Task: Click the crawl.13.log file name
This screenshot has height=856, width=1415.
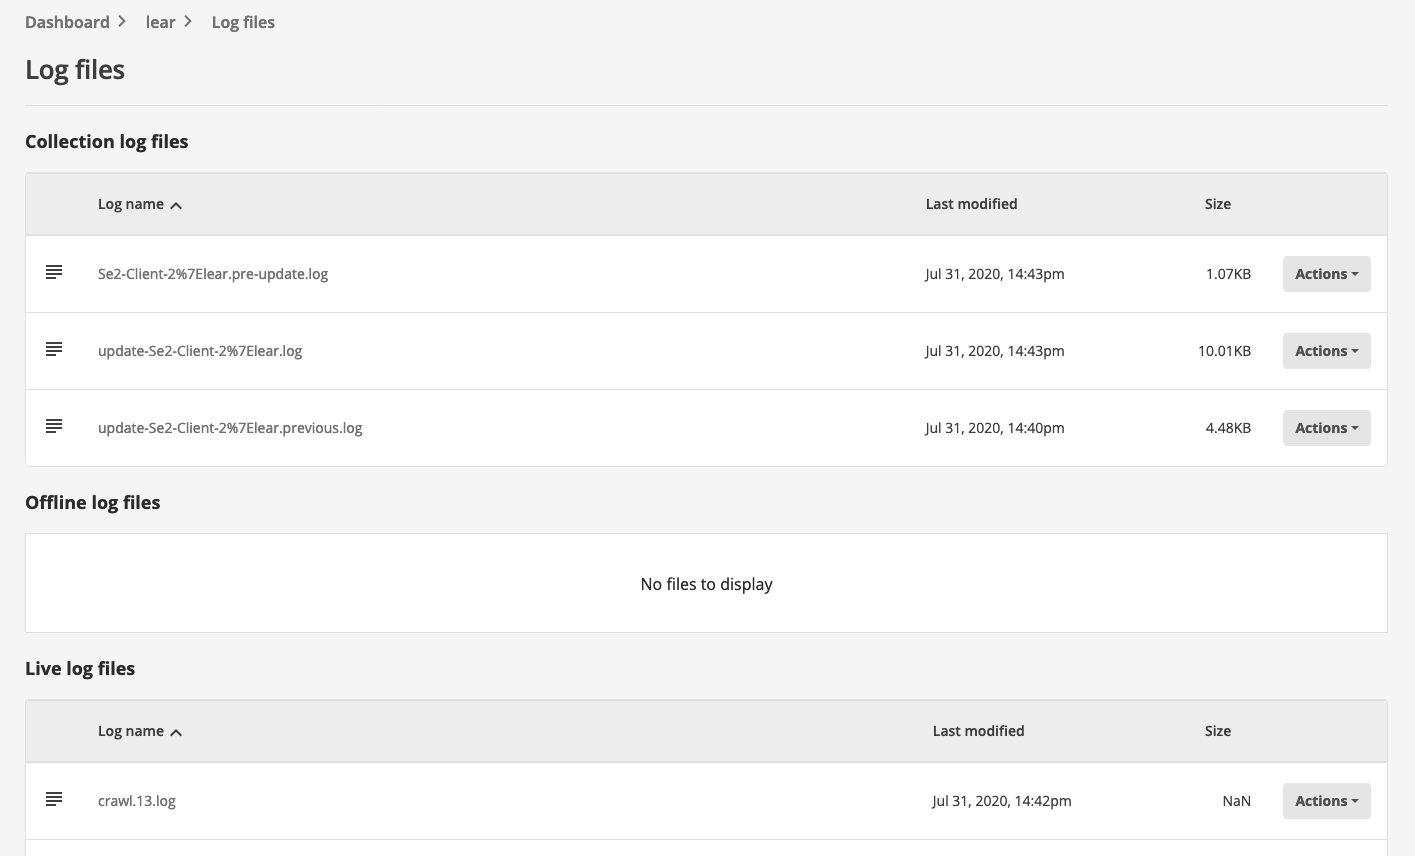Action: click(x=137, y=800)
